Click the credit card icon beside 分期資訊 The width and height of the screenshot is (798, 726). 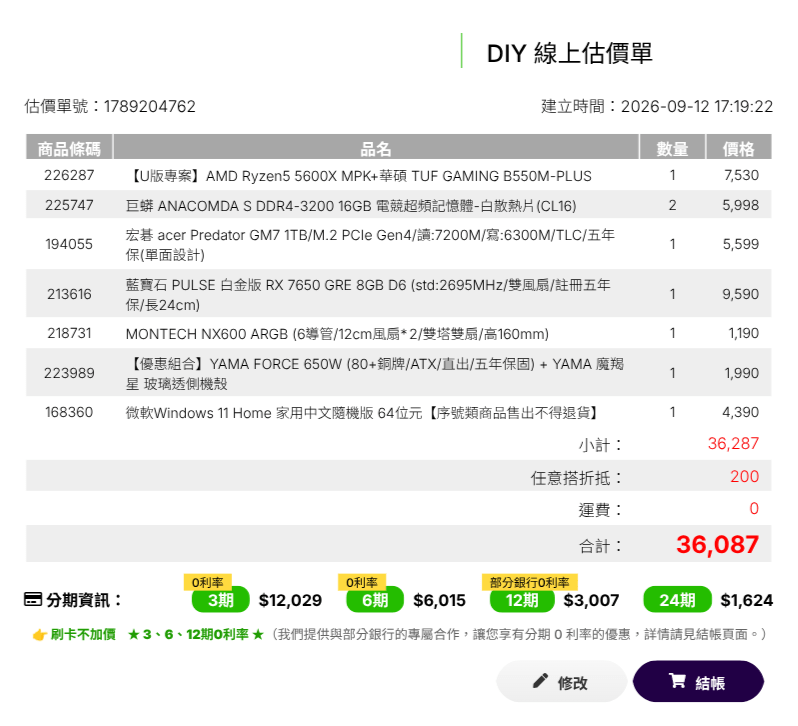pos(33,599)
